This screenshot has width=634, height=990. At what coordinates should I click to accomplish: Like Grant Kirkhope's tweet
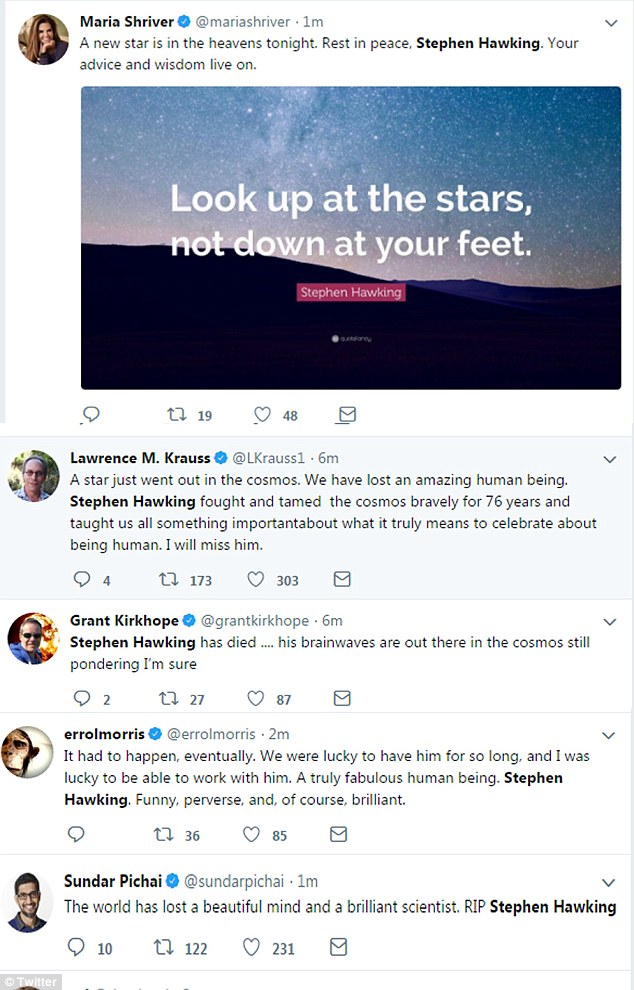256,698
